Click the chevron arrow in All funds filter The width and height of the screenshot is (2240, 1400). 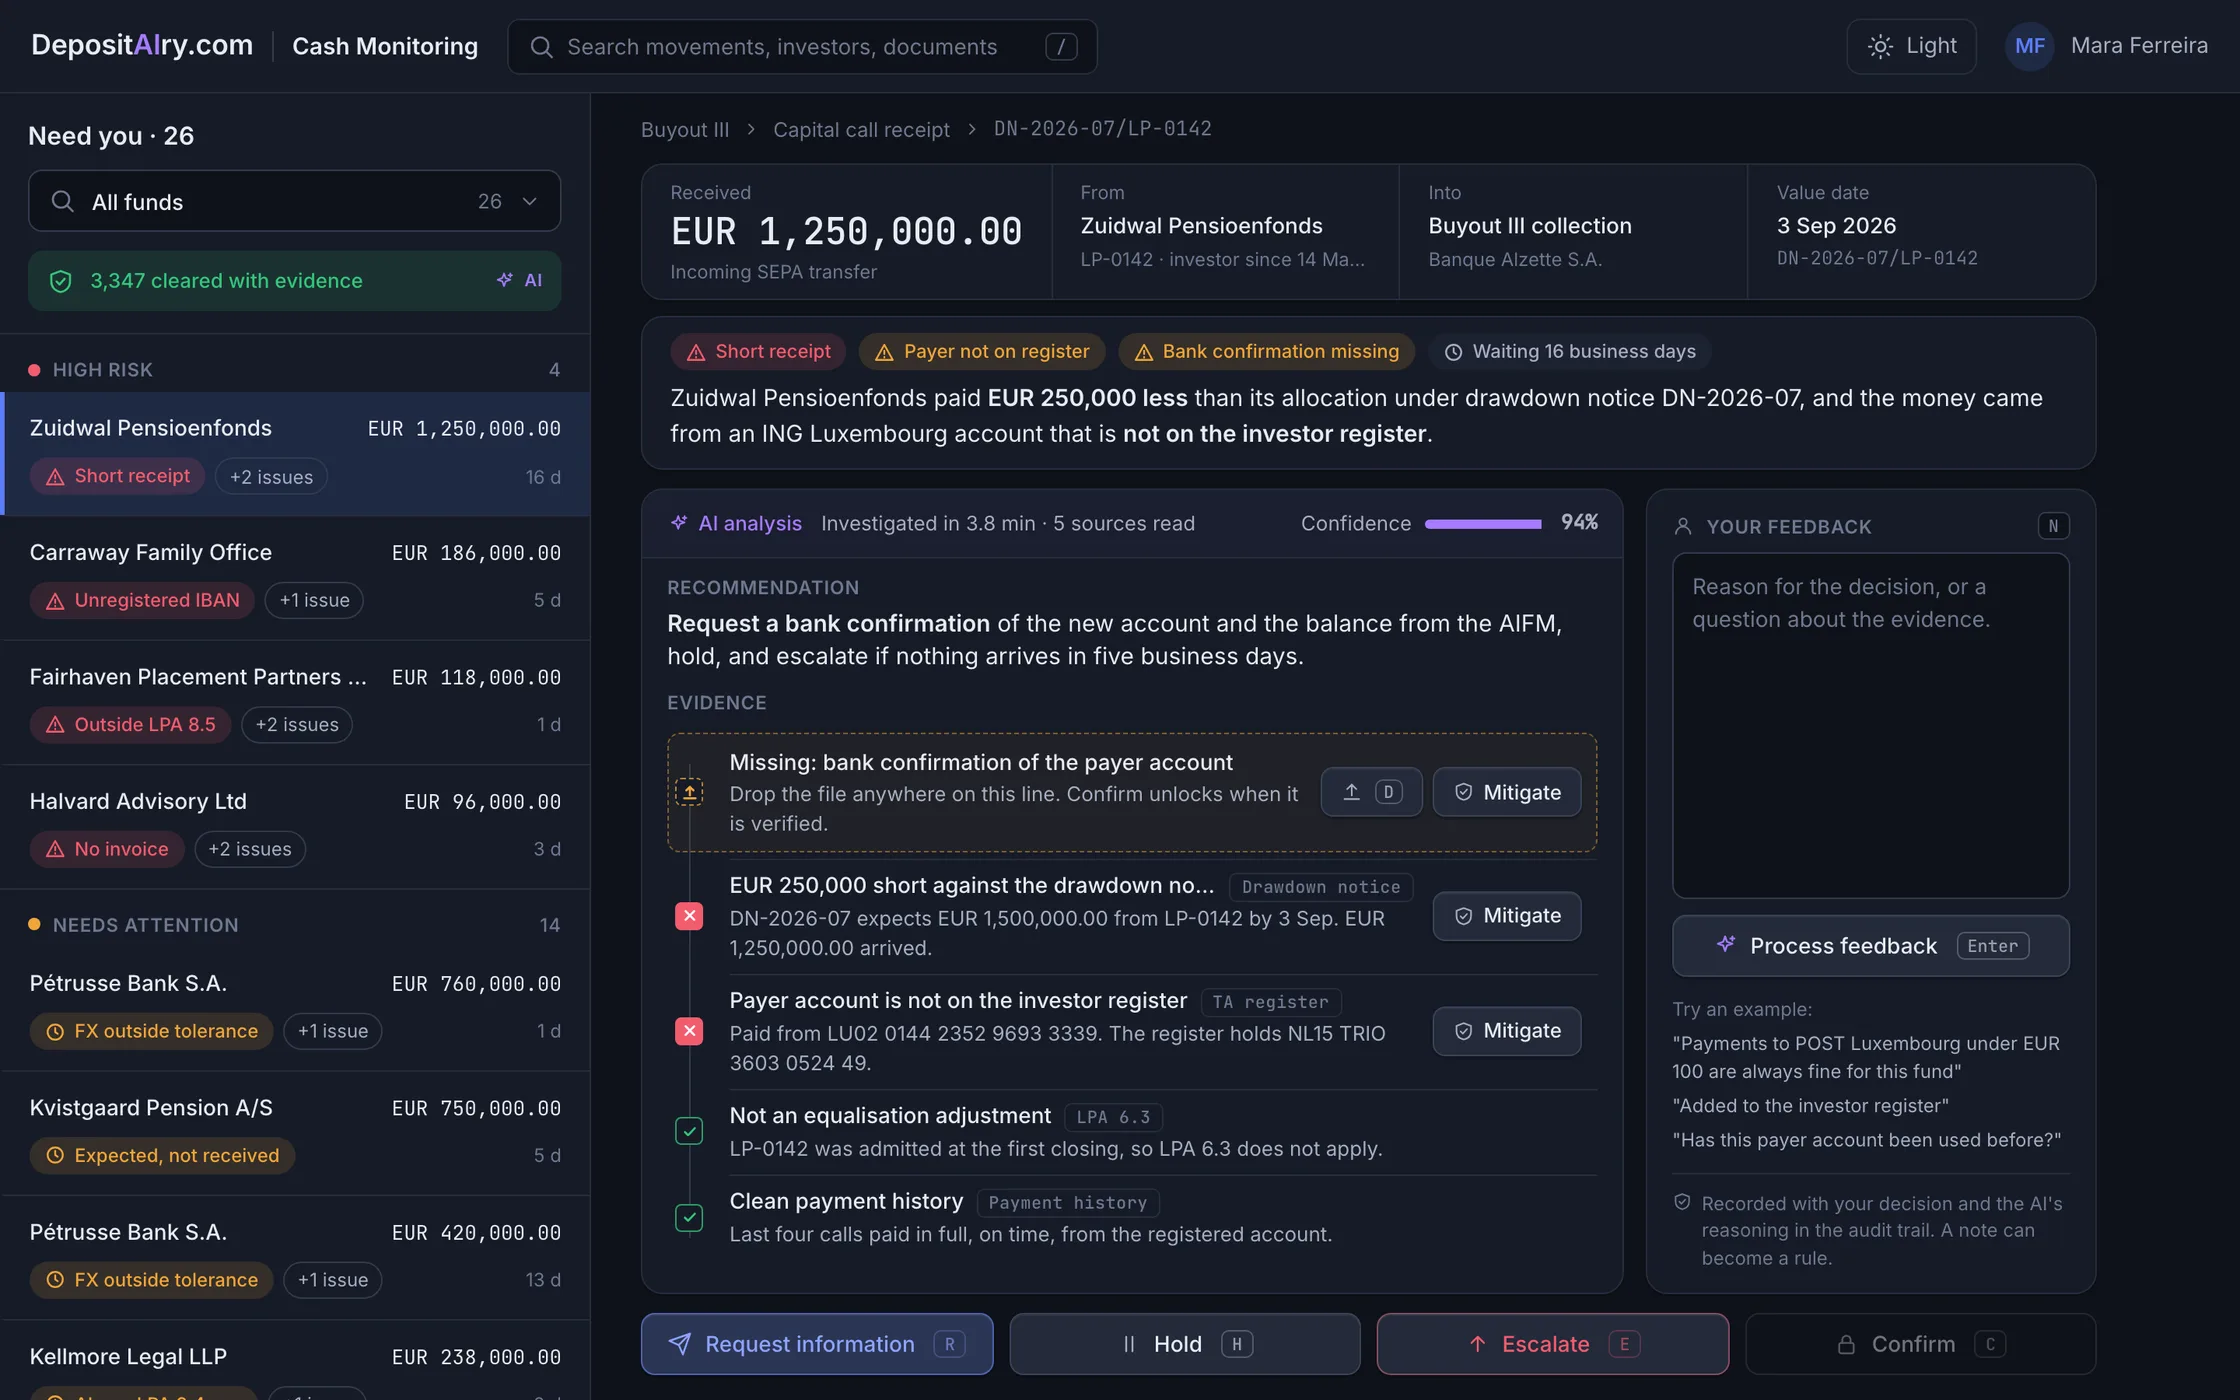(530, 202)
